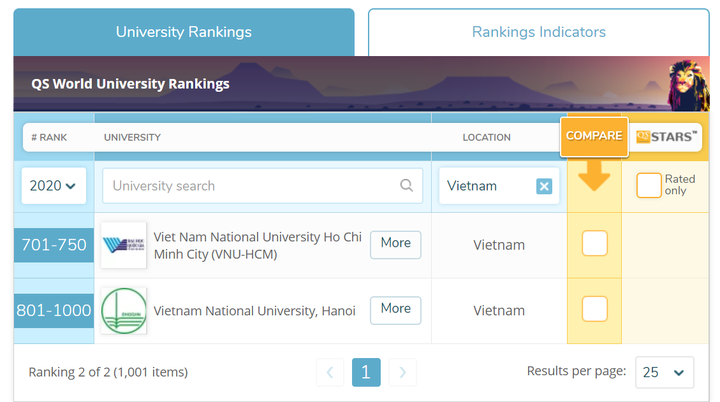
Task: Go to previous results page arrow
Action: click(x=330, y=372)
